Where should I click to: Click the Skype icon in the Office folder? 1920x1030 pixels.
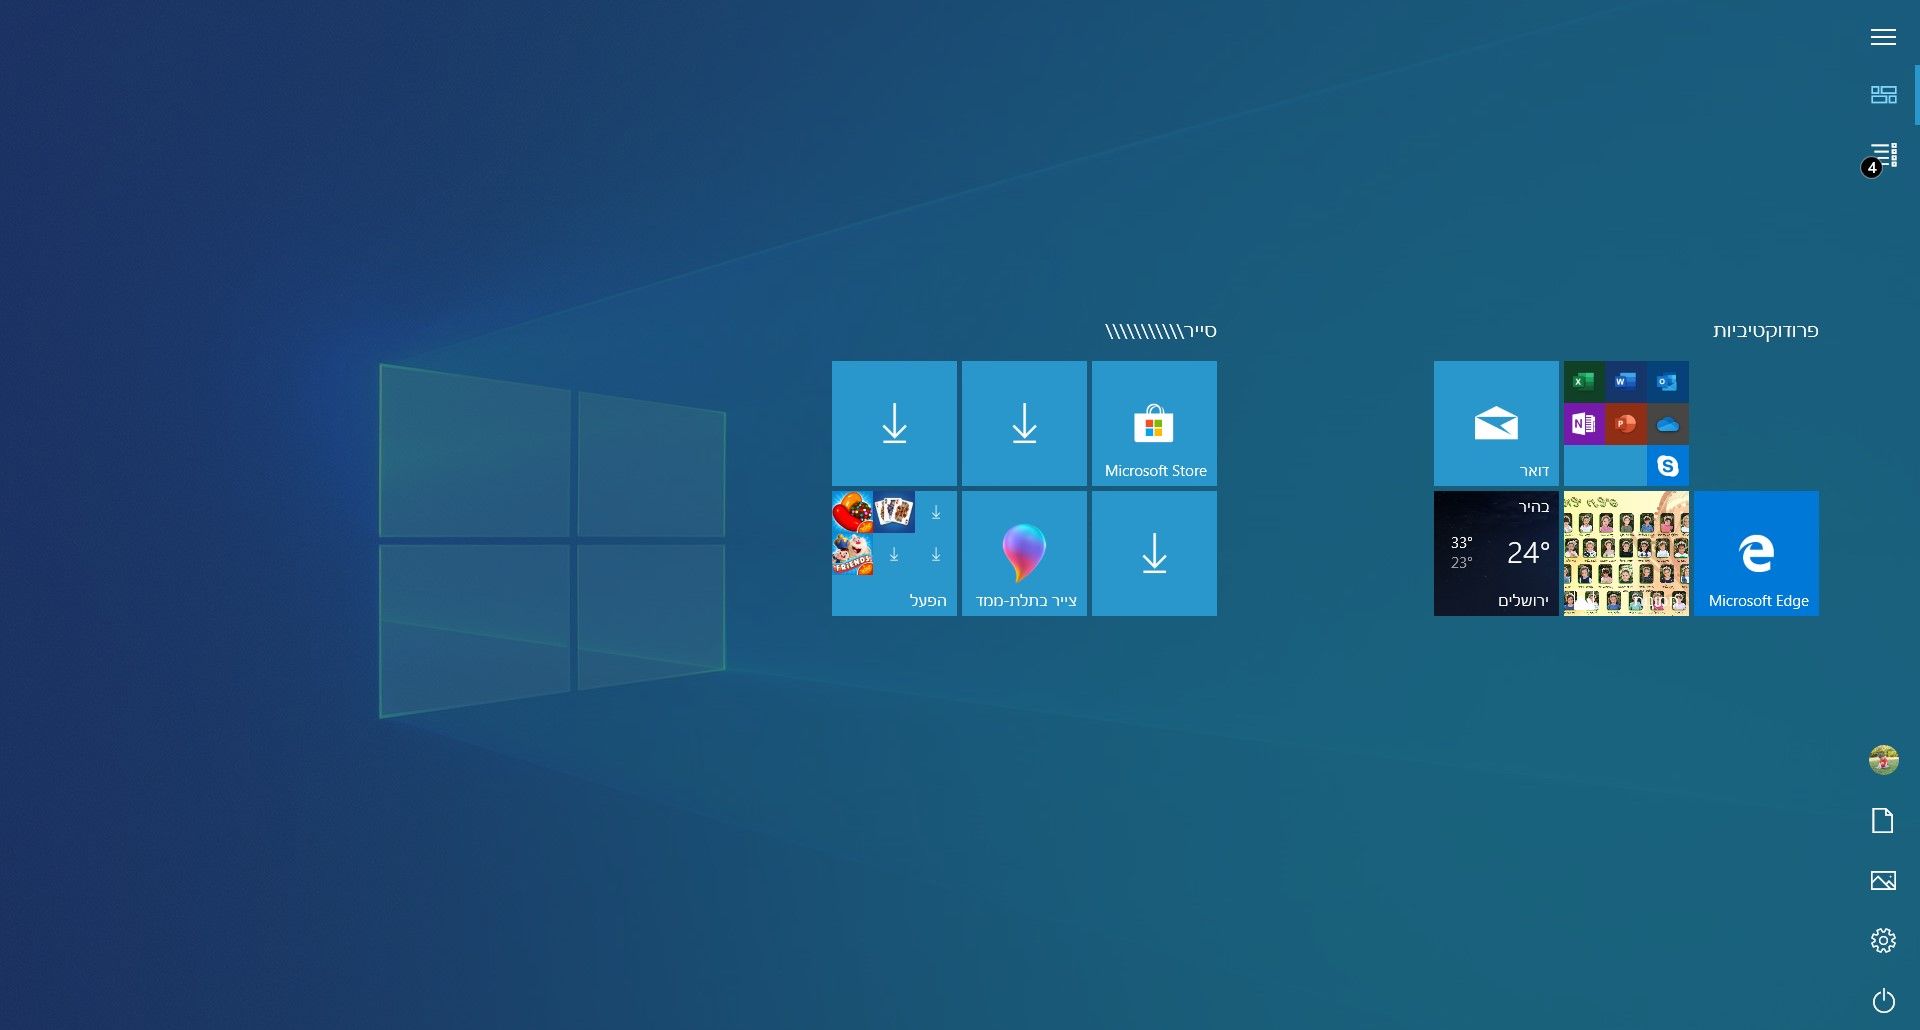pyautogui.click(x=1667, y=466)
